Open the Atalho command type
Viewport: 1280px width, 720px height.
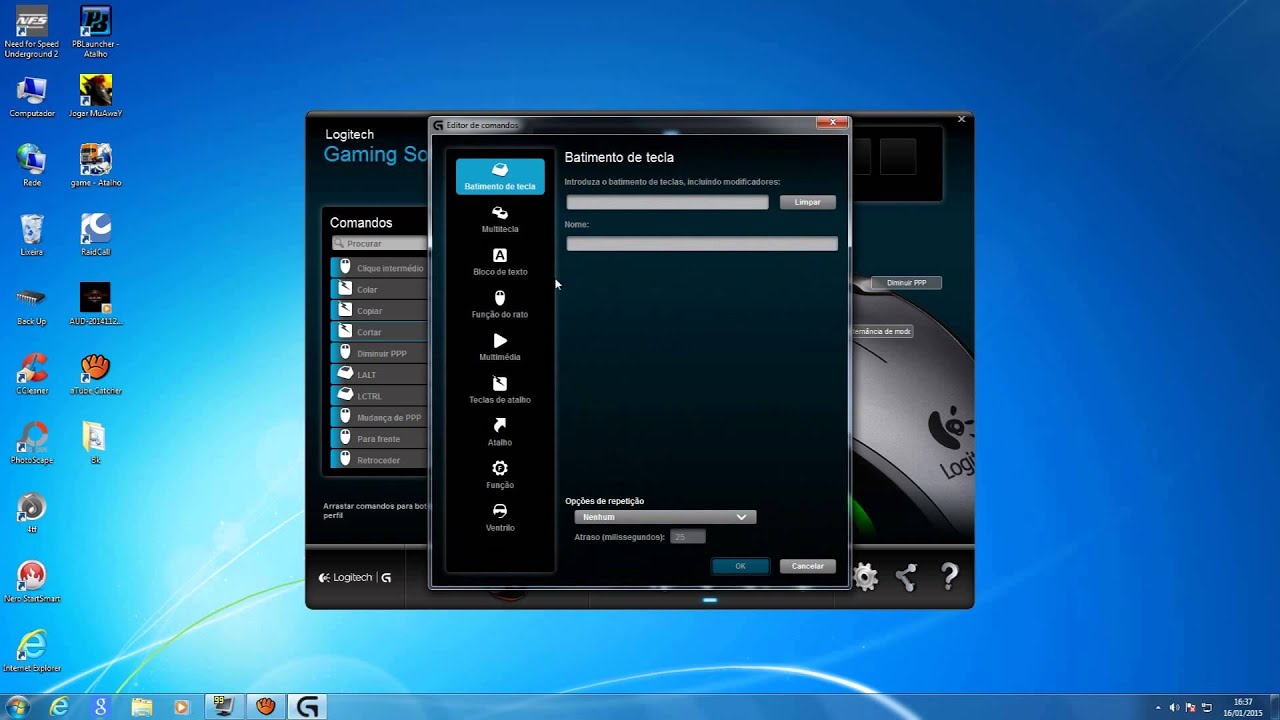point(500,433)
